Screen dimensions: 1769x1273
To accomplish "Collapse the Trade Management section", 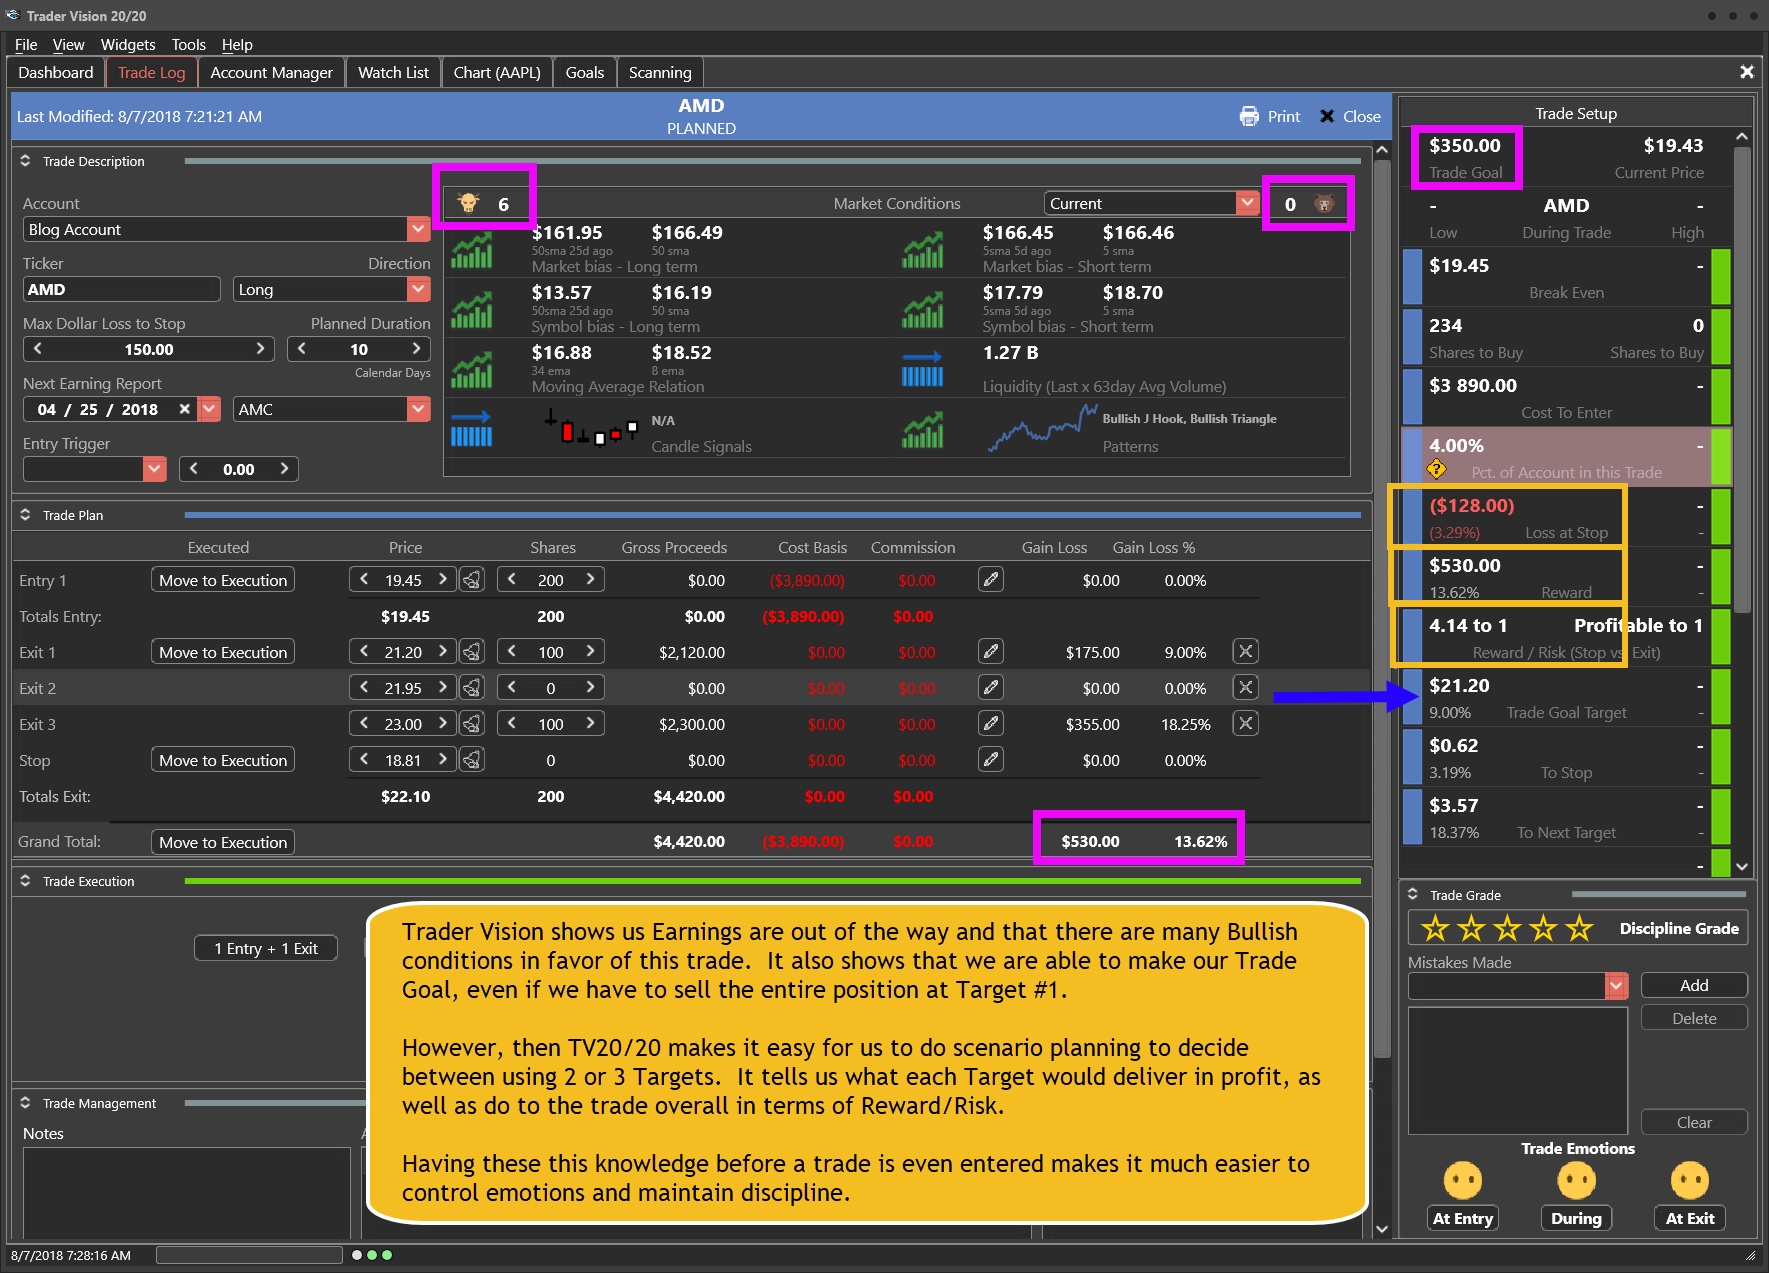I will [25, 1103].
